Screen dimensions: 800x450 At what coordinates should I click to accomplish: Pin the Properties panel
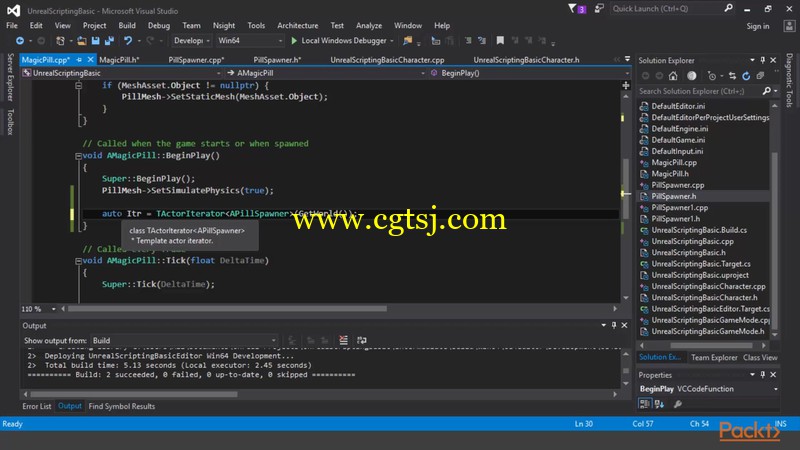click(763, 374)
